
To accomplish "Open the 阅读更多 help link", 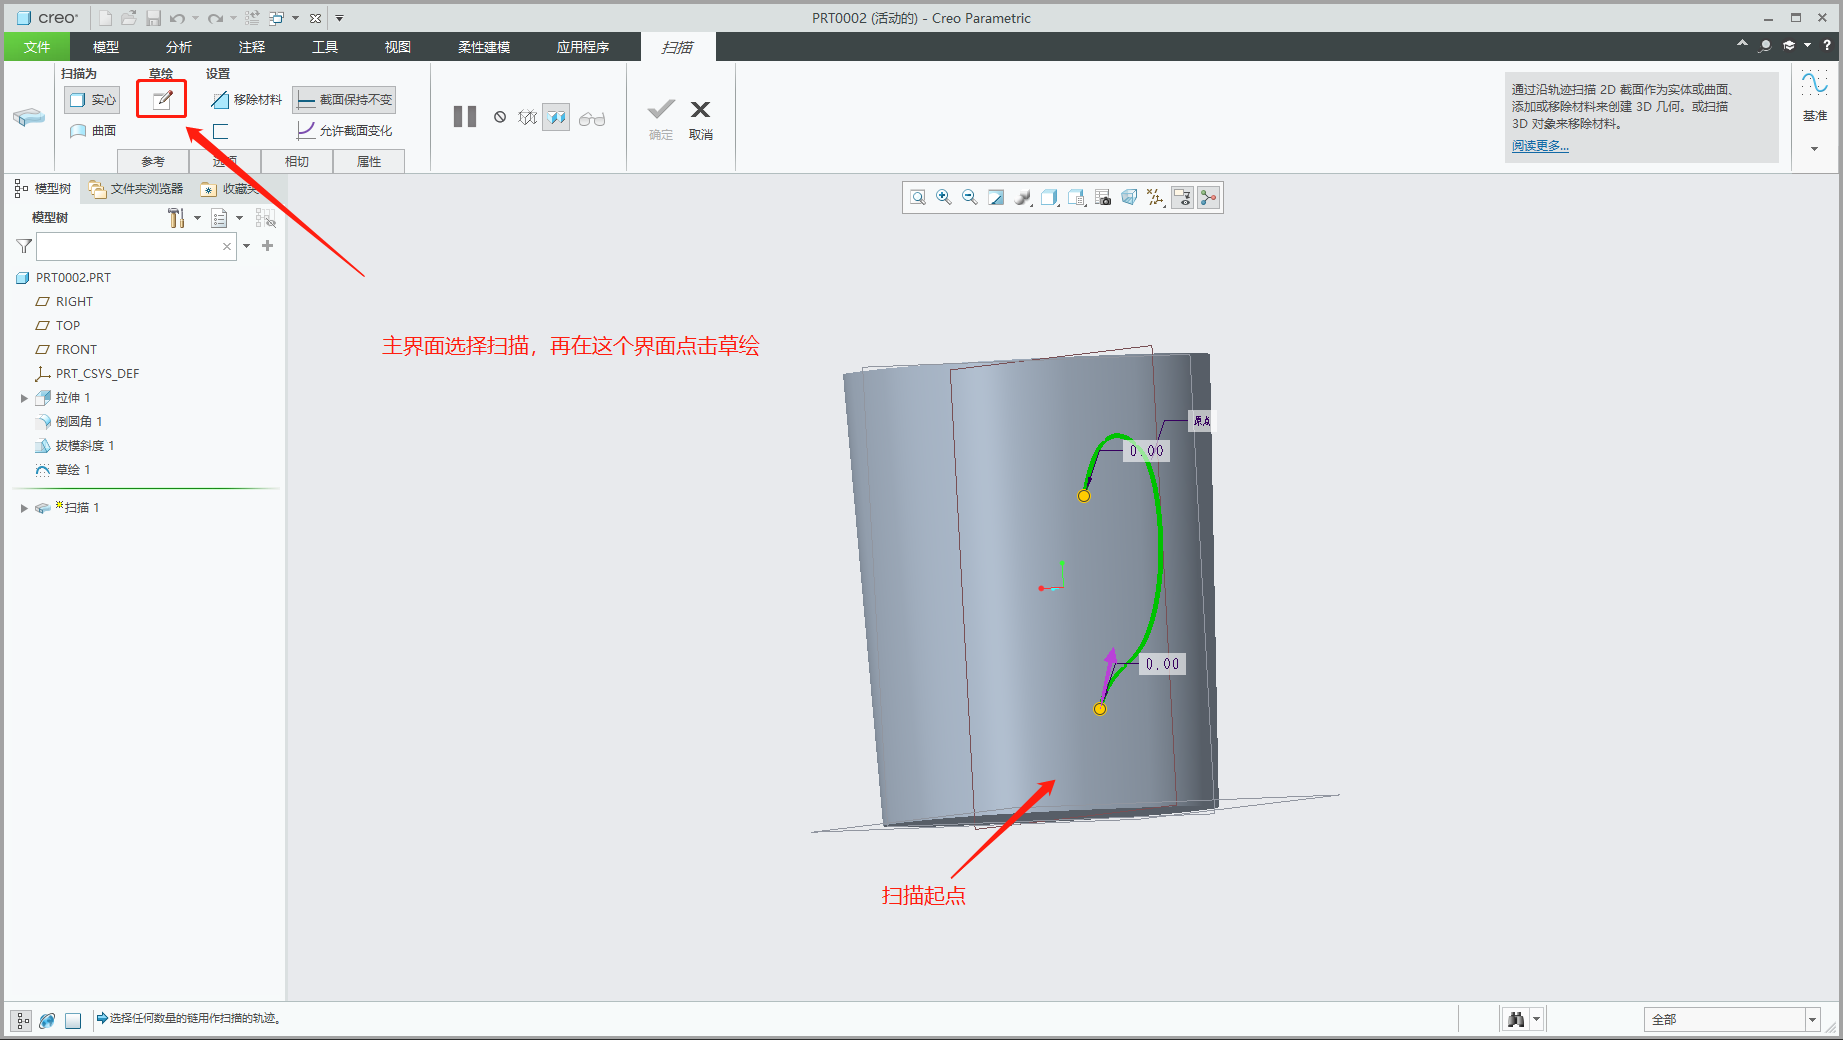I will (x=1540, y=146).
